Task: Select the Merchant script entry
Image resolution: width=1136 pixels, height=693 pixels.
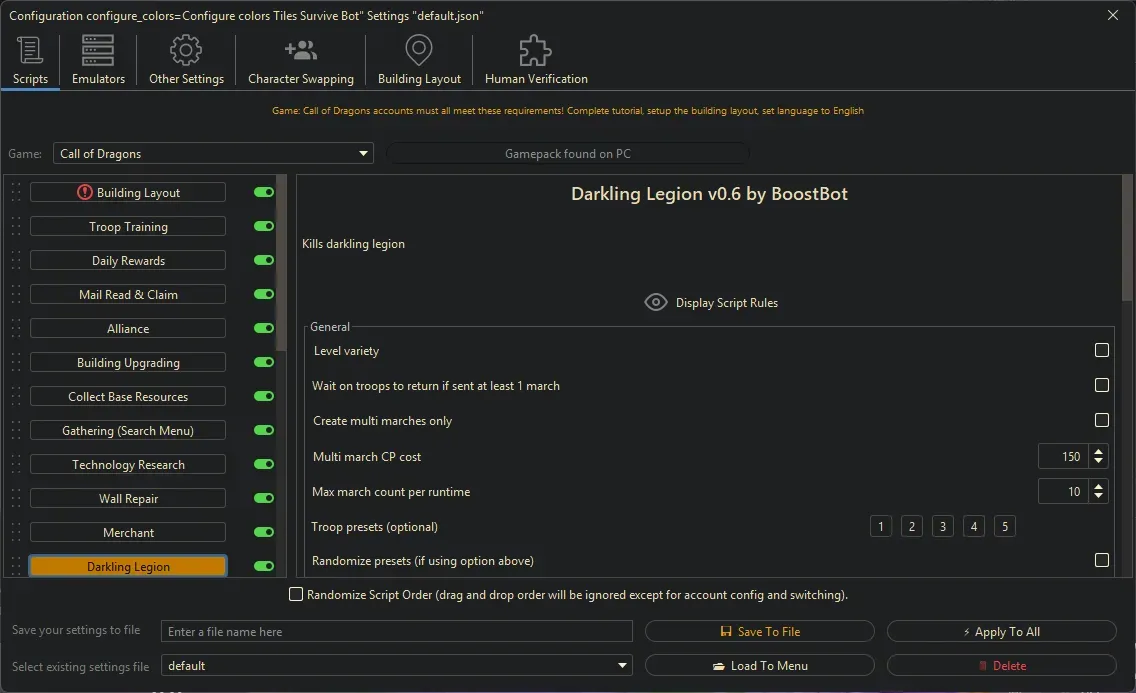Action: click(x=127, y=531)
